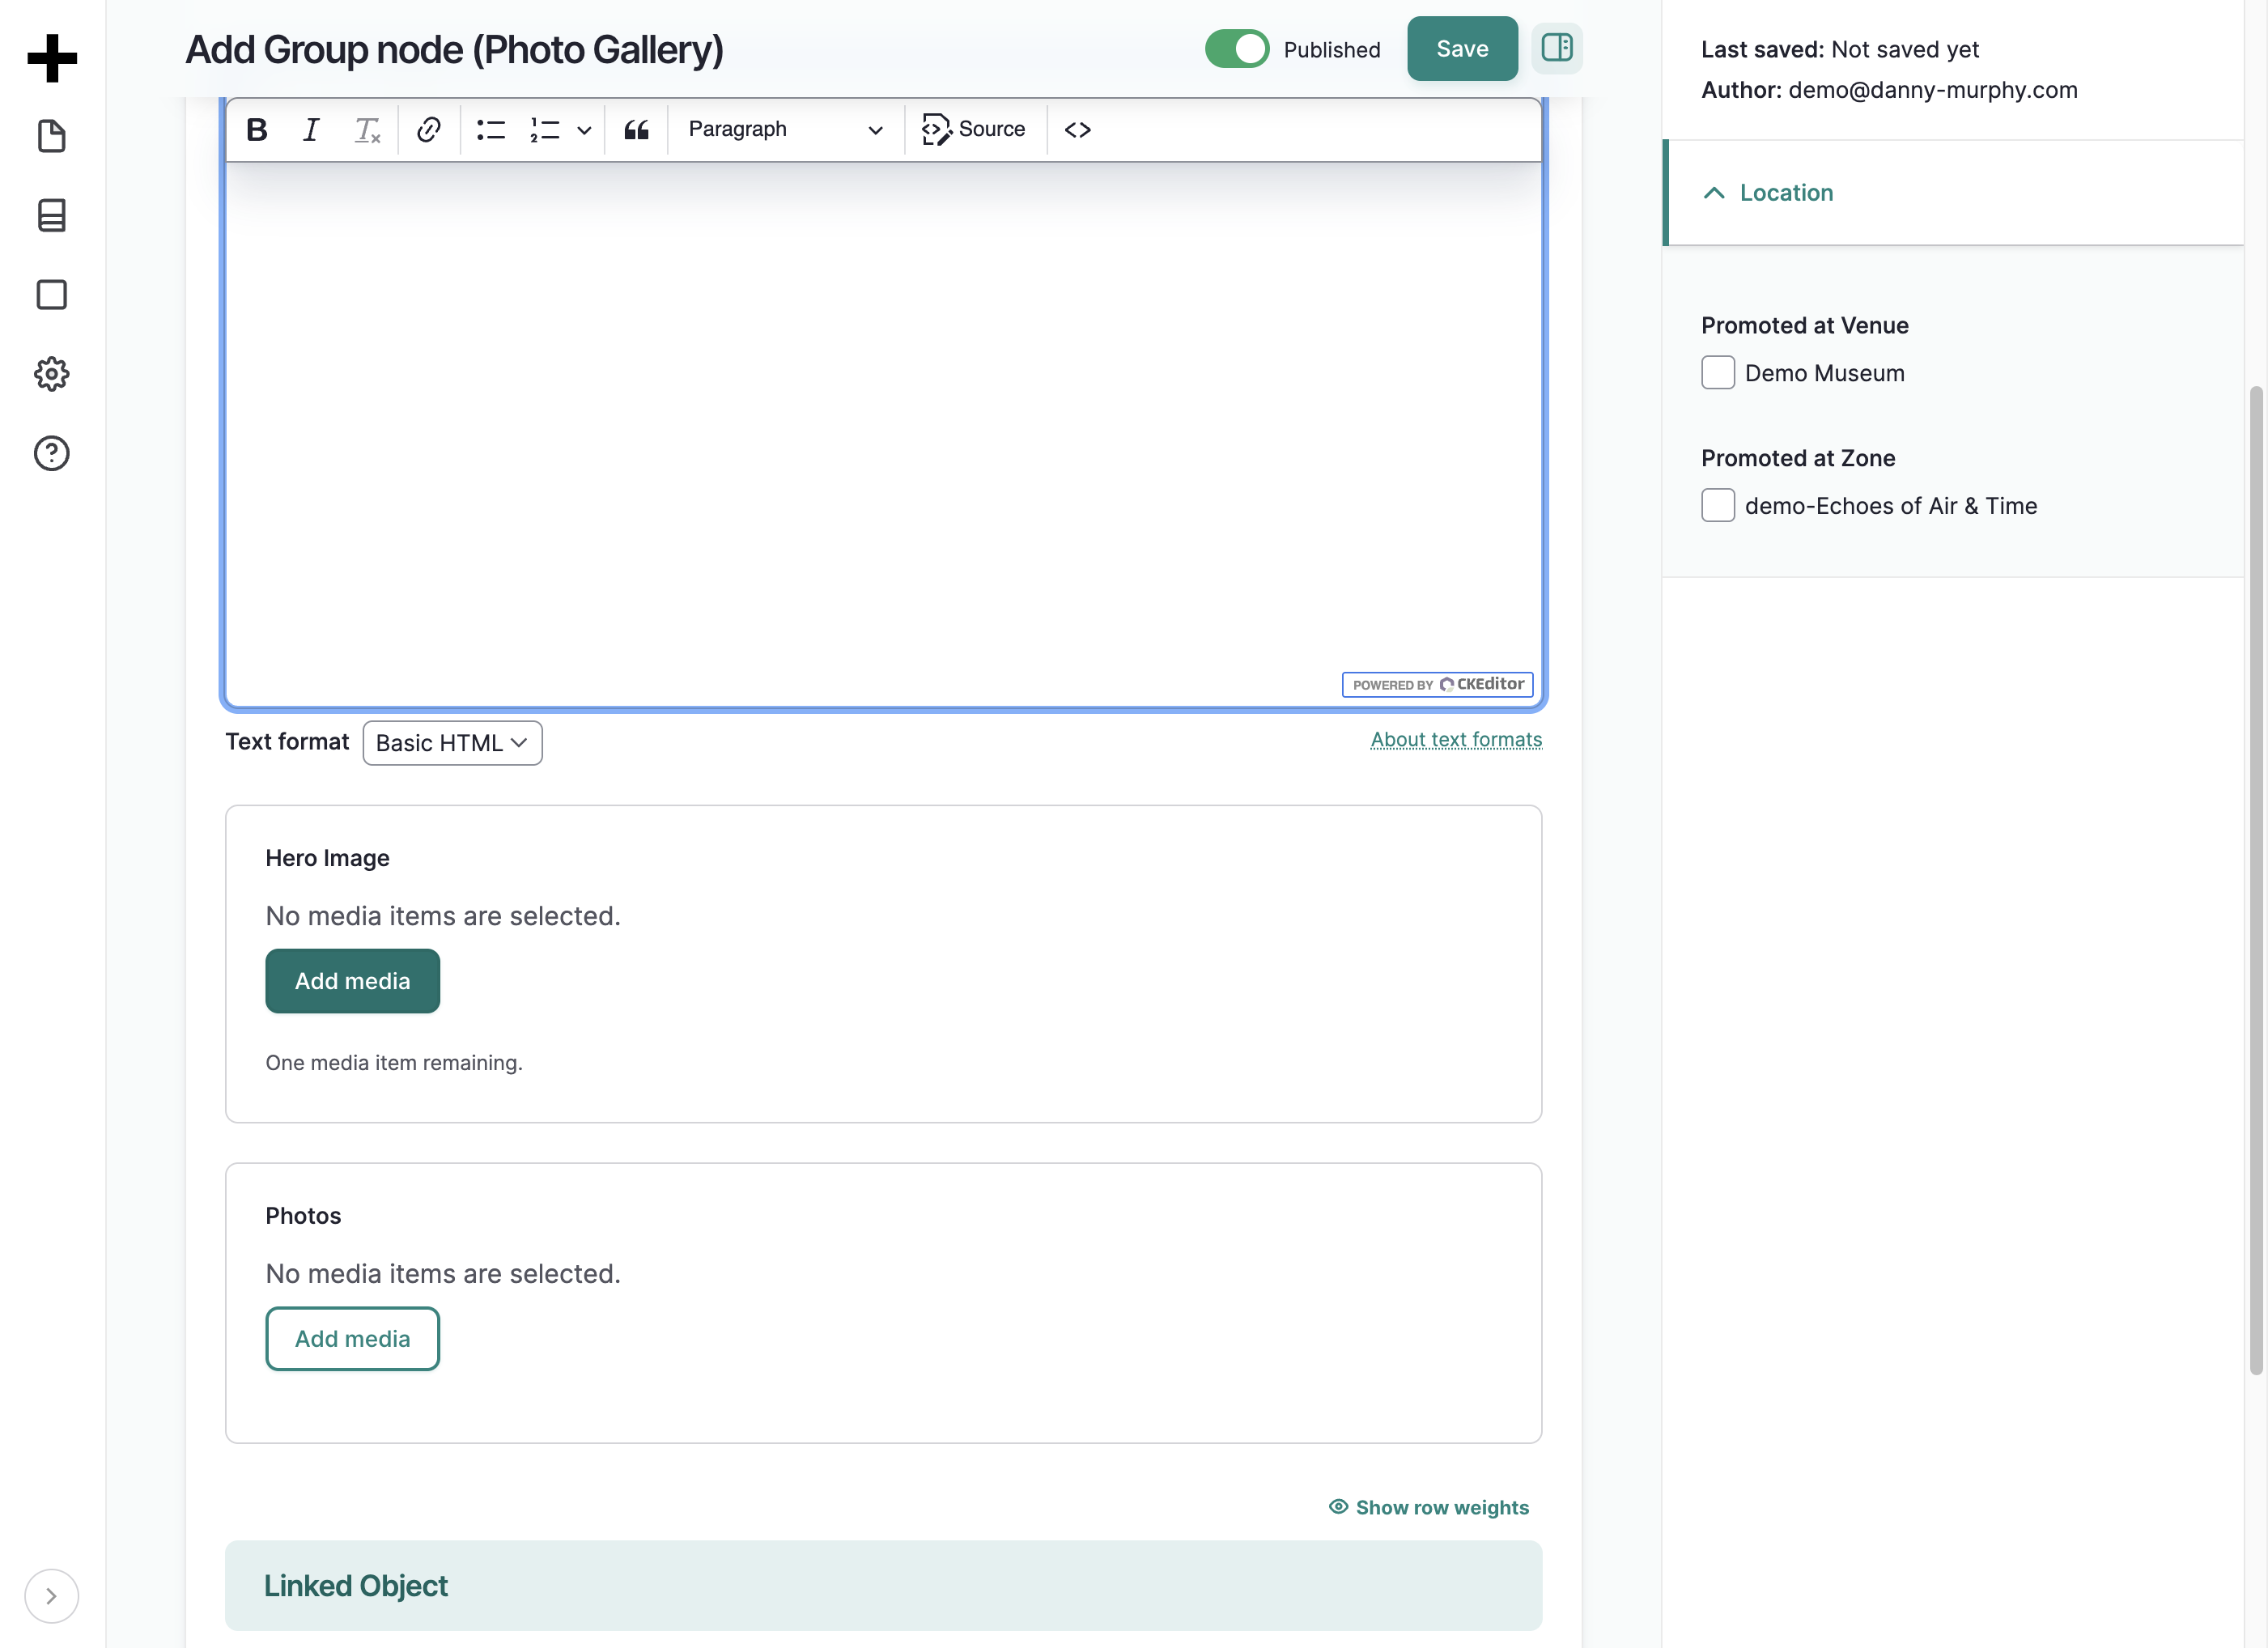Open the Basic HTML text format dropdown

pyautogui.click(x=452, y=743)
